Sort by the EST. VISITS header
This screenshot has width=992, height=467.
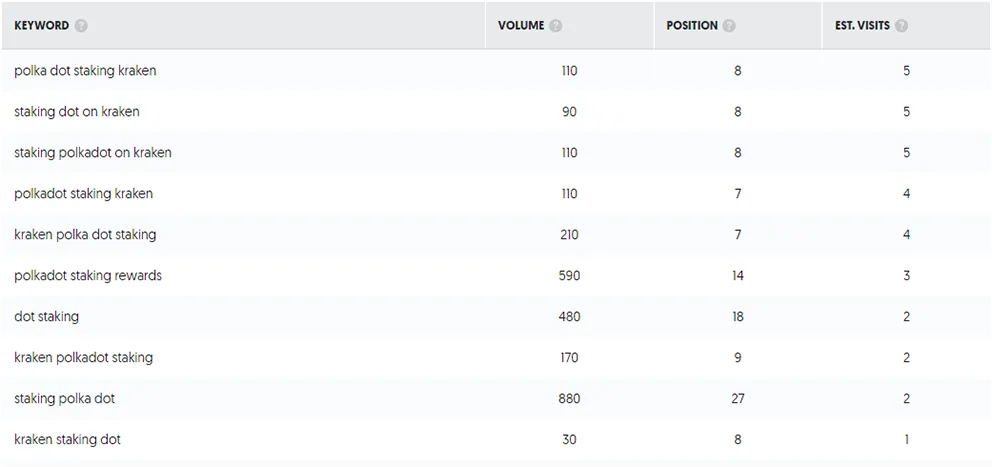[x=863, y=26]
